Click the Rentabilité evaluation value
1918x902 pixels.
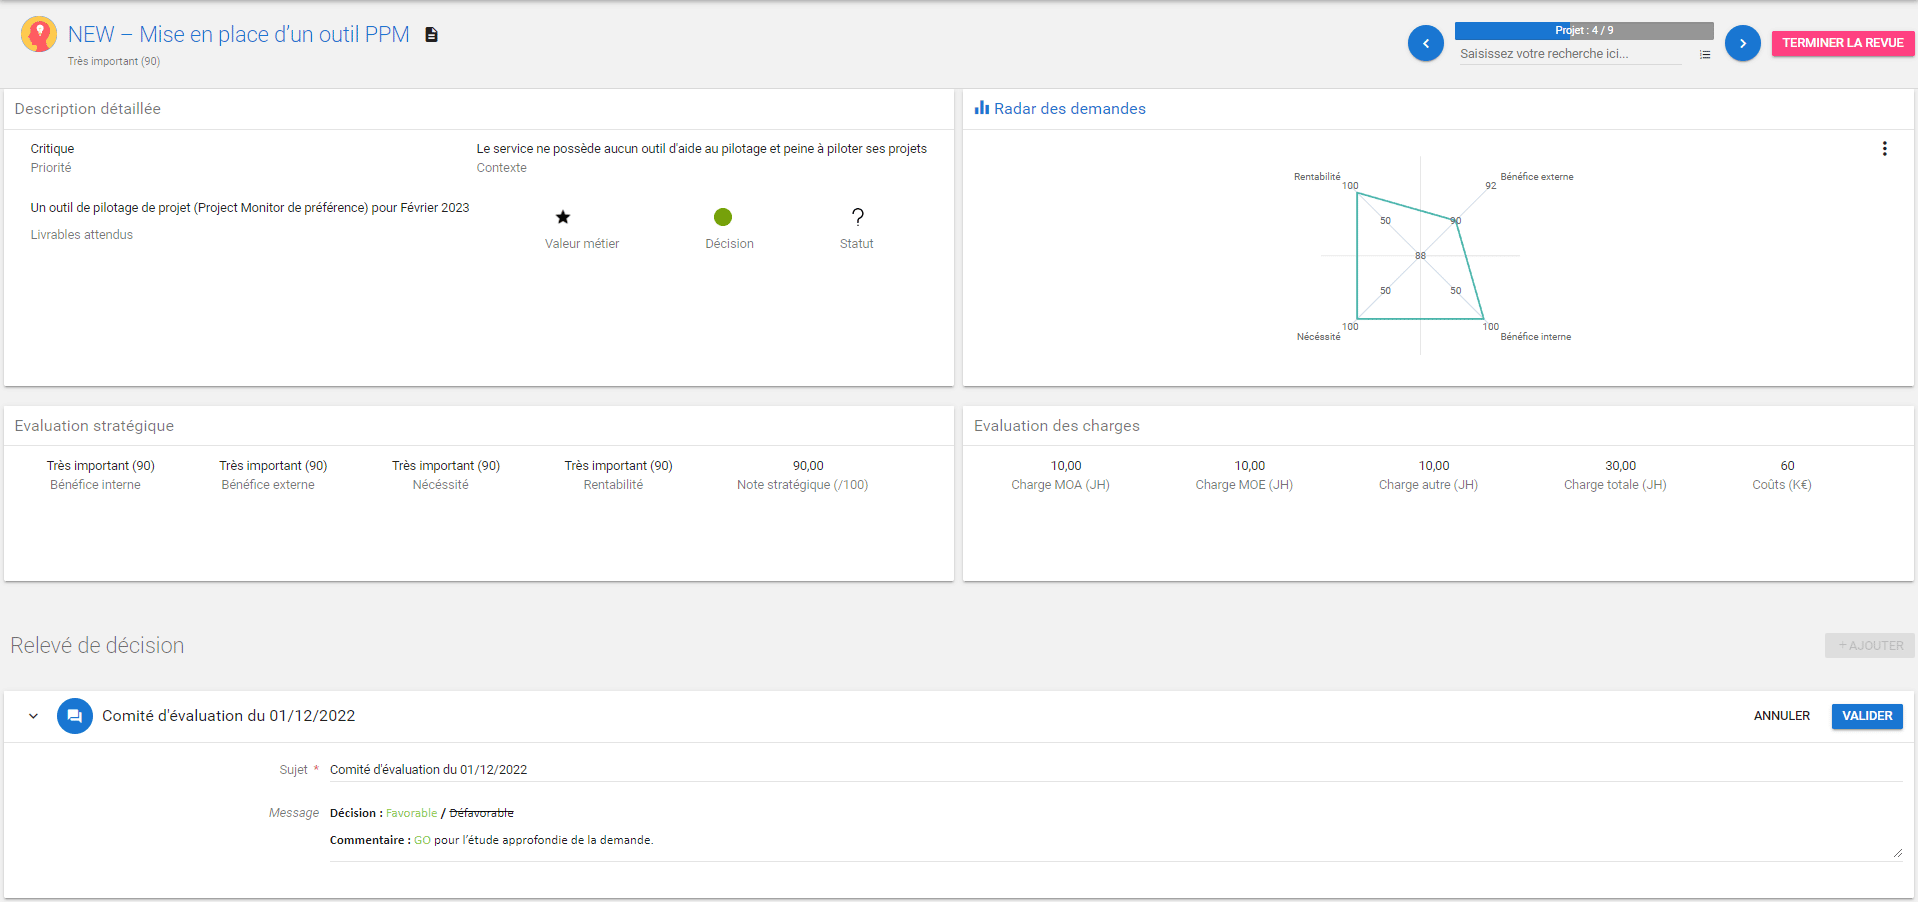pyautogui.click(x=618, y=466)
